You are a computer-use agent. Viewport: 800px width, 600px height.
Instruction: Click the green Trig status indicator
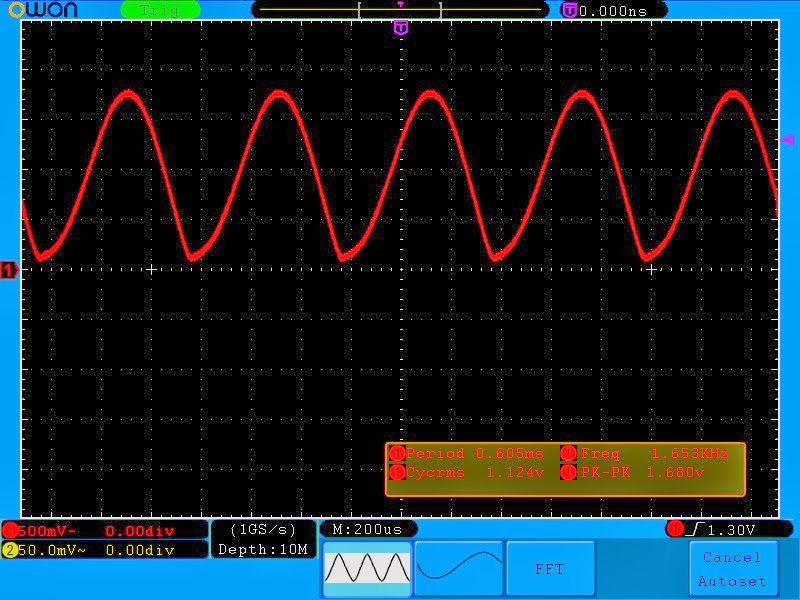click(160, 10)
